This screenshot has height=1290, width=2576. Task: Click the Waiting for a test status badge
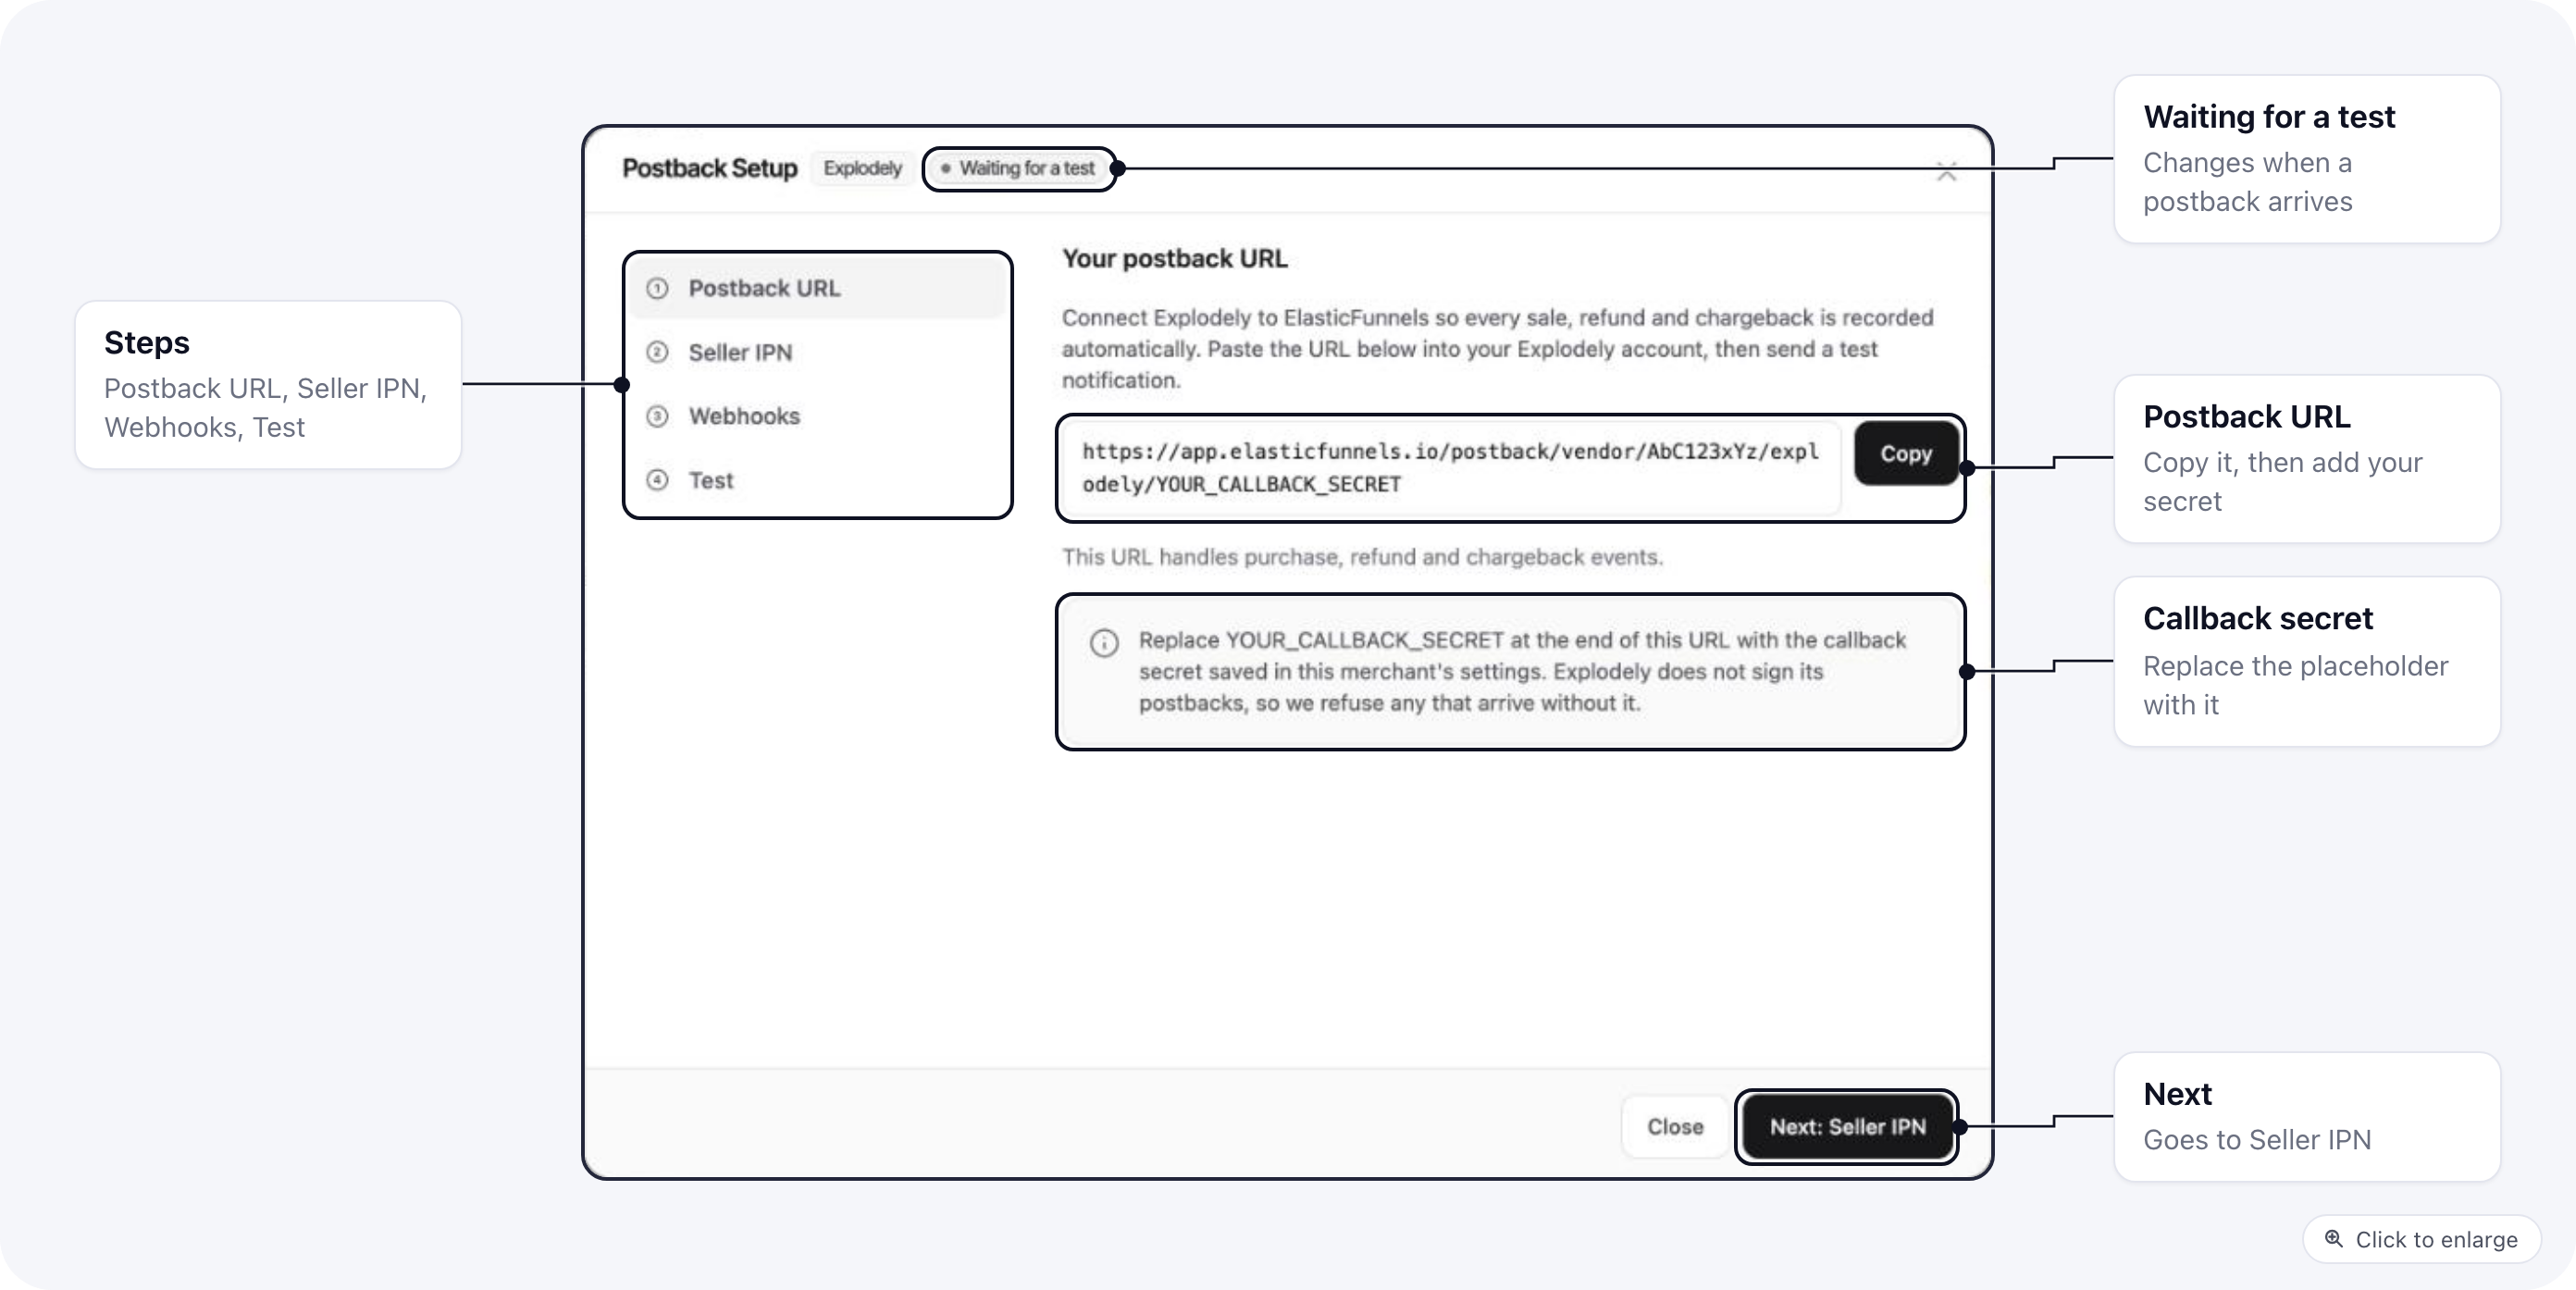coord(1018,168)
